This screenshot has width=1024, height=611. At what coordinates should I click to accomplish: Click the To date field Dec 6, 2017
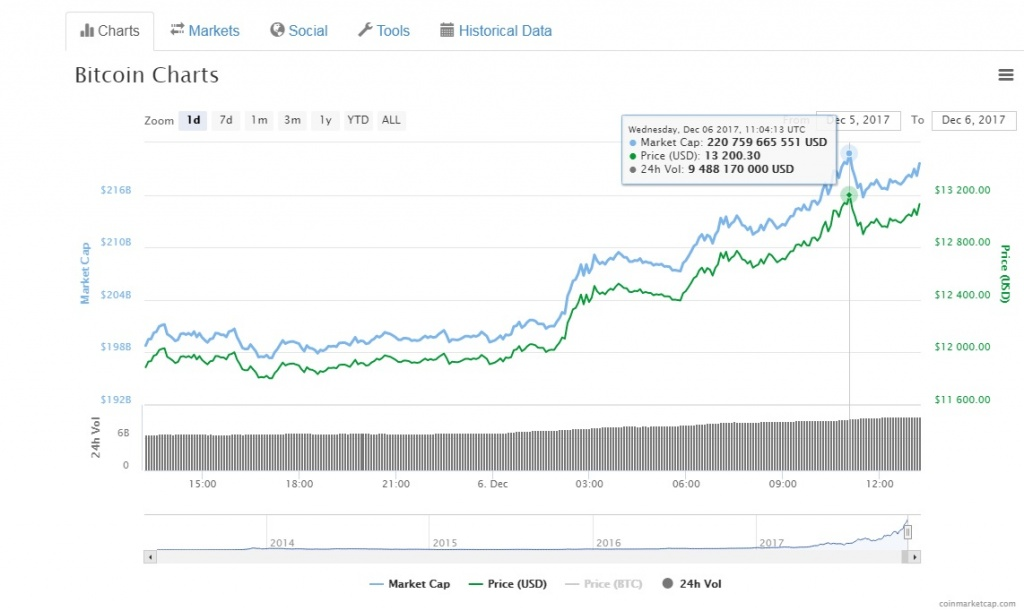[x=974, y=120]
